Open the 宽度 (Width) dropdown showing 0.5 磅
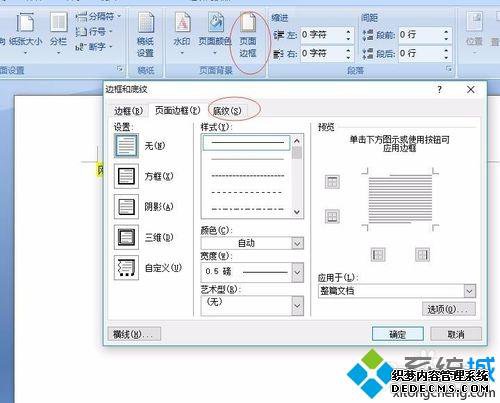 [252, 272]
